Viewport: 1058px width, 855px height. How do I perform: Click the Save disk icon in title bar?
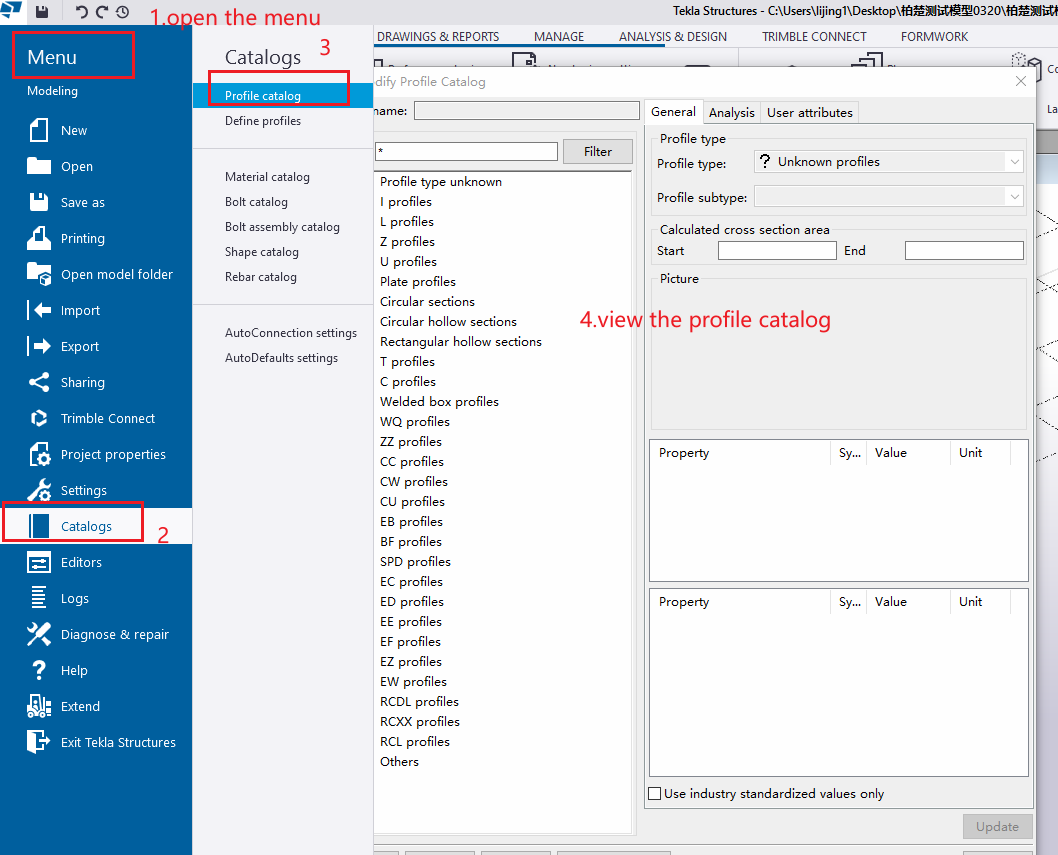click(42, 11)
